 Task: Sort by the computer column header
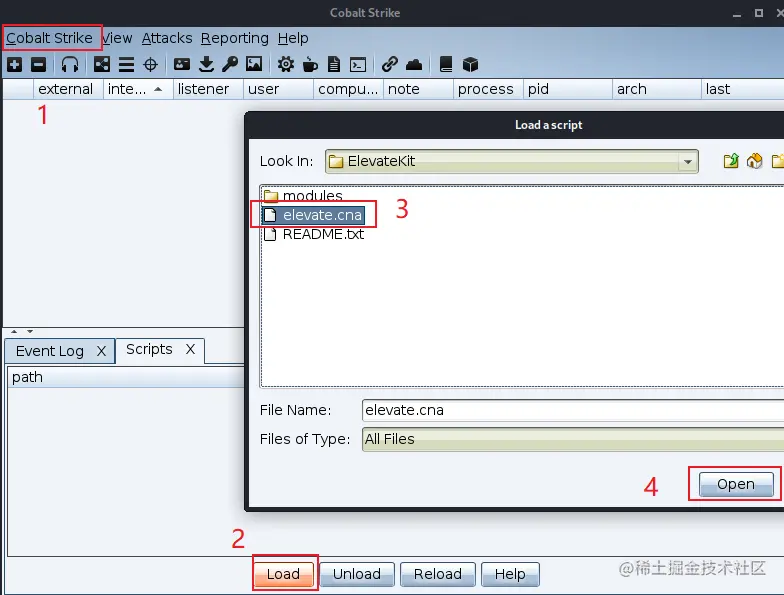(x=348, y=89)
